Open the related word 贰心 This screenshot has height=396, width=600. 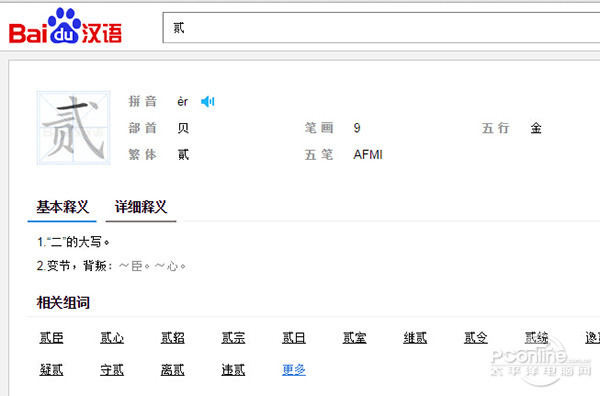click(112, 338)
